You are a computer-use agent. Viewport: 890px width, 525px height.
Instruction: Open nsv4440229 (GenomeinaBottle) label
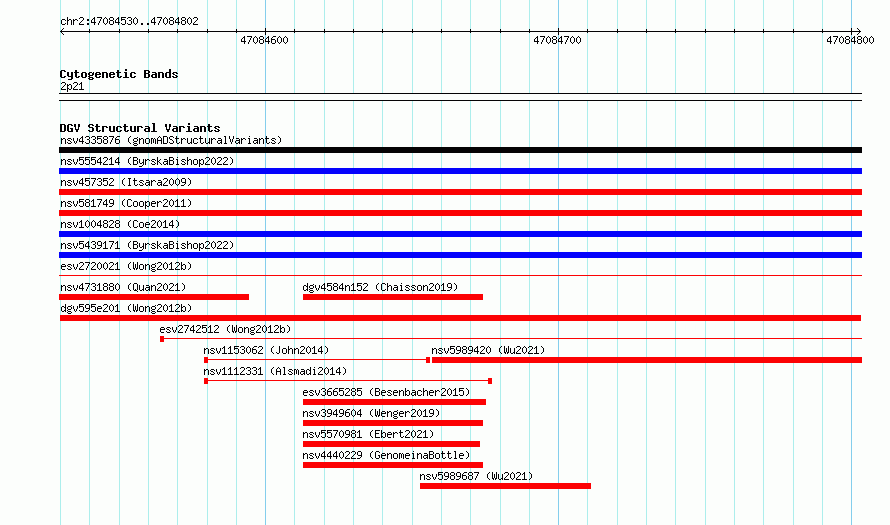(386, 455)
